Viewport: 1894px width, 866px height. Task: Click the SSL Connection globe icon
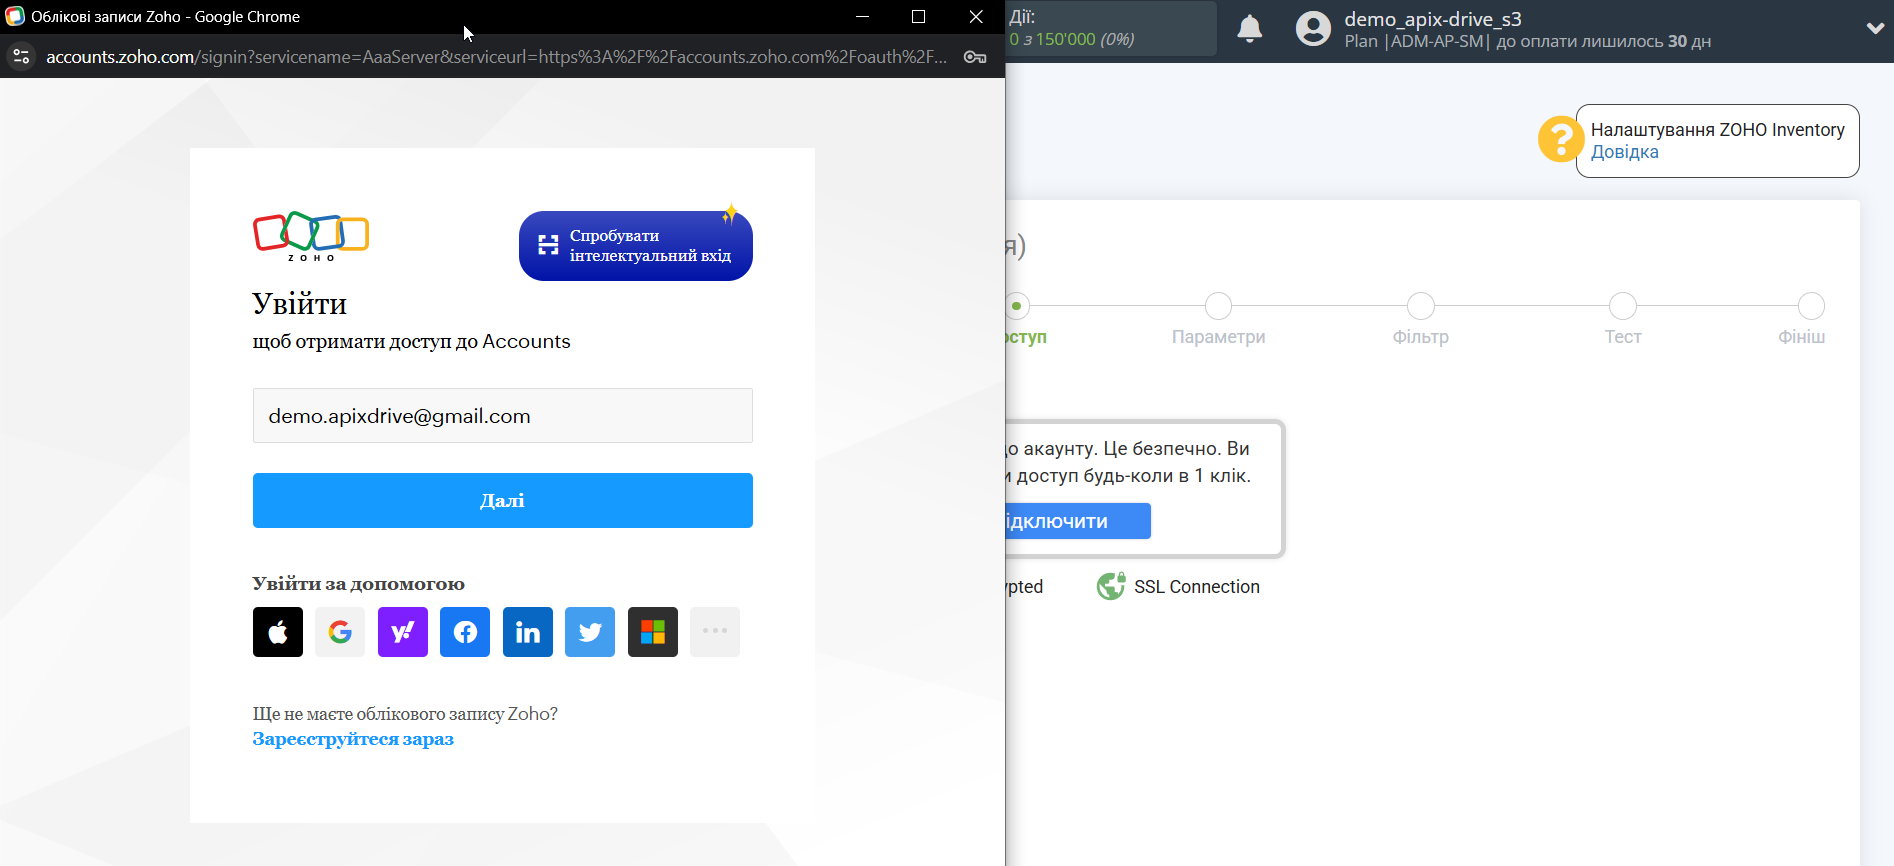coord(1111,586)
